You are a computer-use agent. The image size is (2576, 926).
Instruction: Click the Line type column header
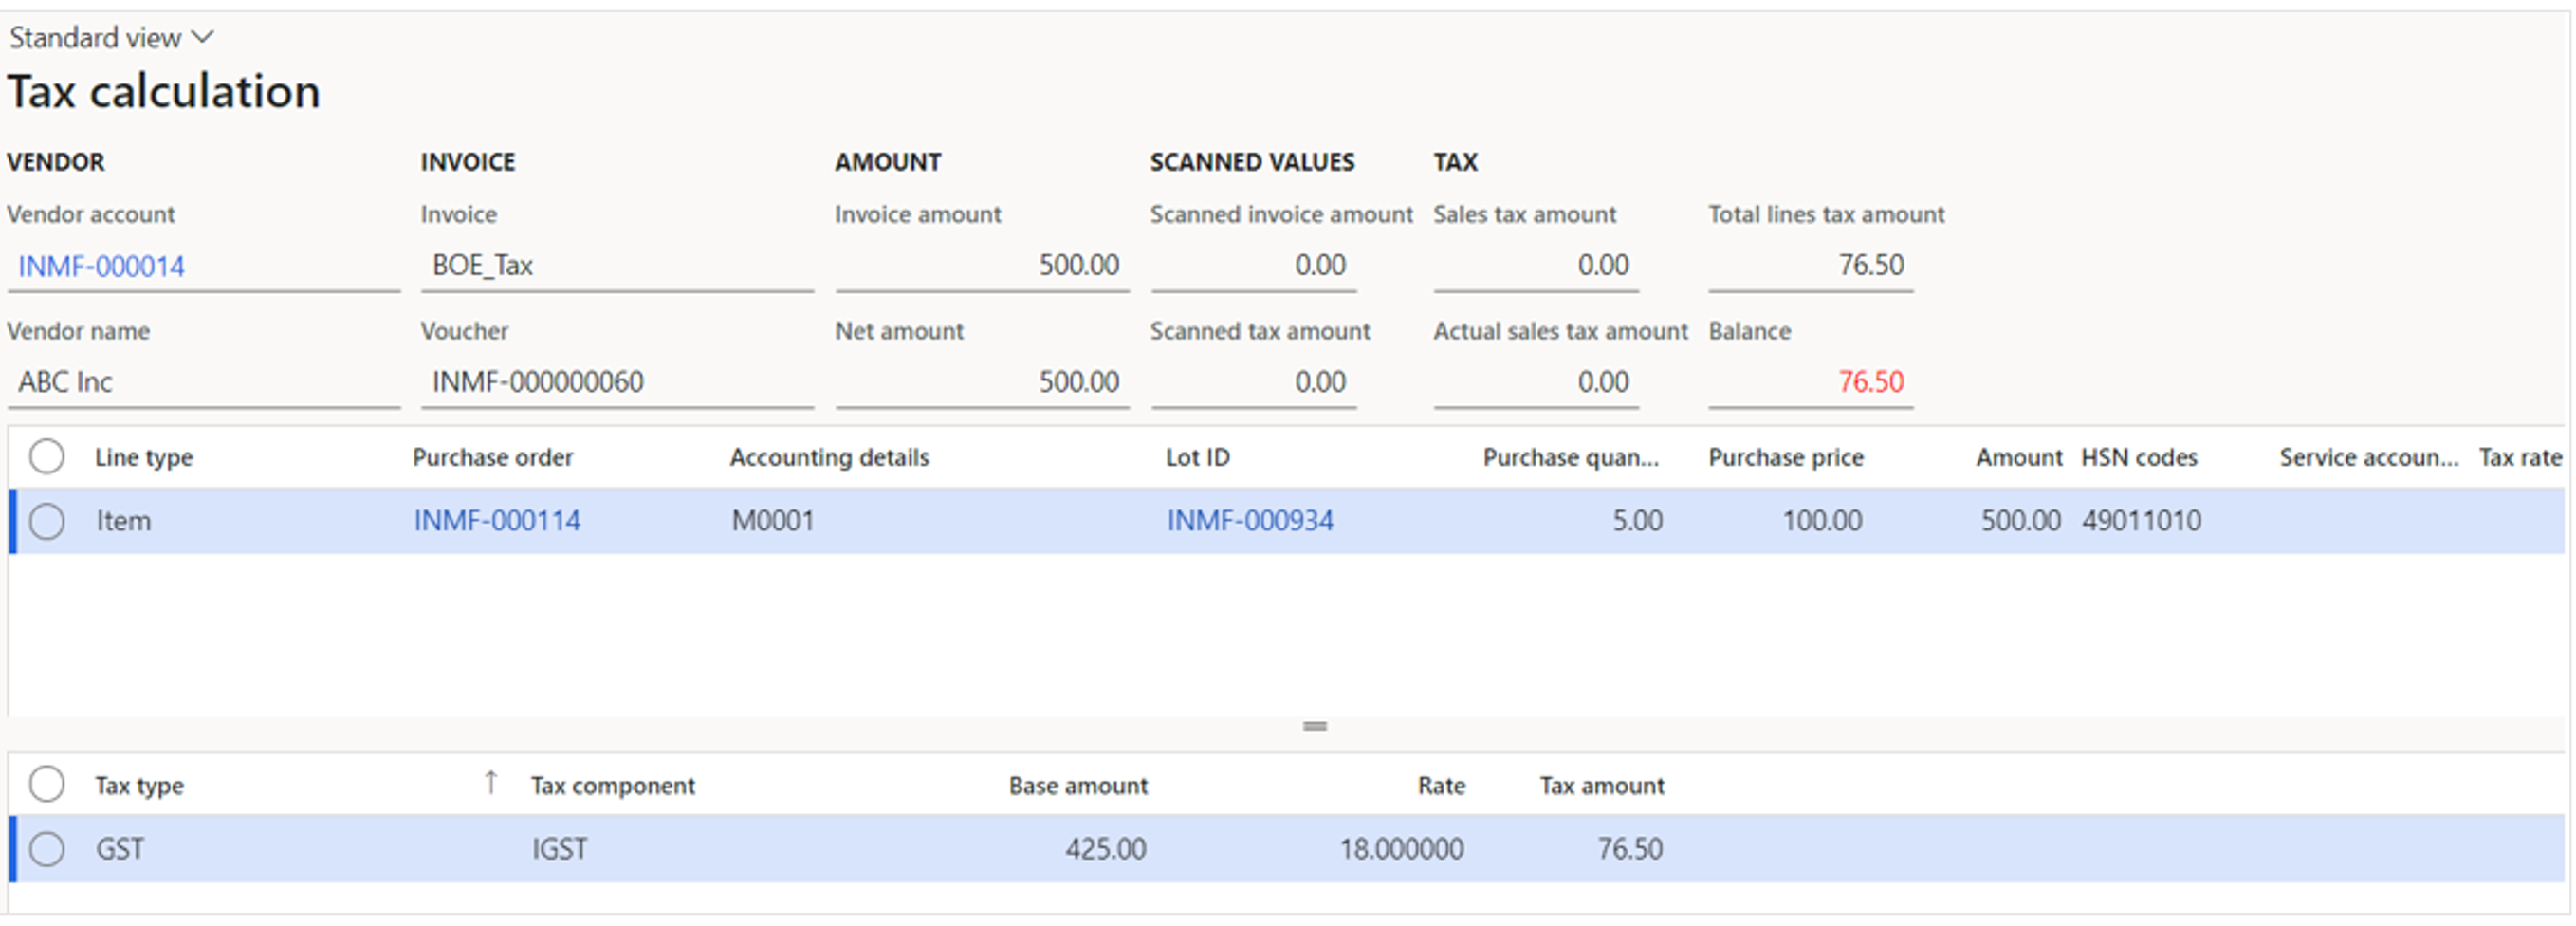(144, 458)
